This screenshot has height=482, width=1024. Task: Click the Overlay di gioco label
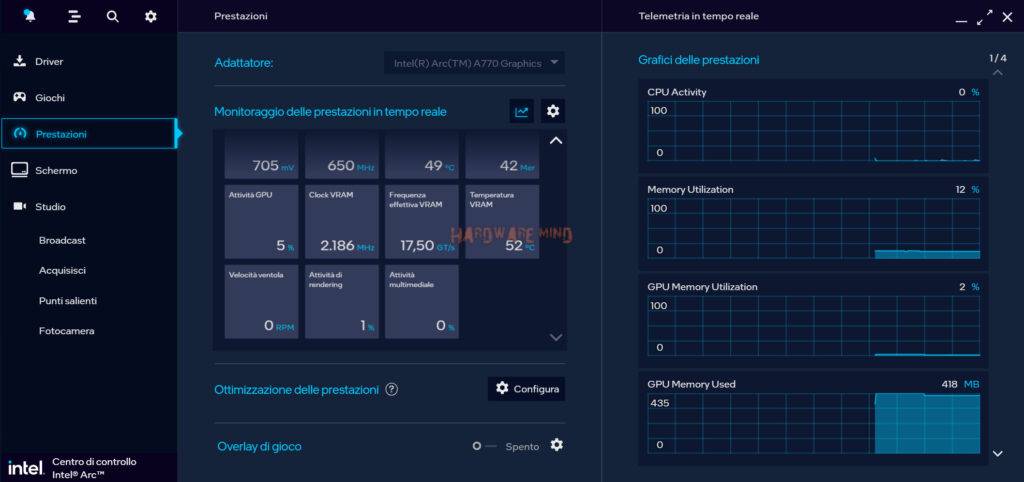(259, 447)
